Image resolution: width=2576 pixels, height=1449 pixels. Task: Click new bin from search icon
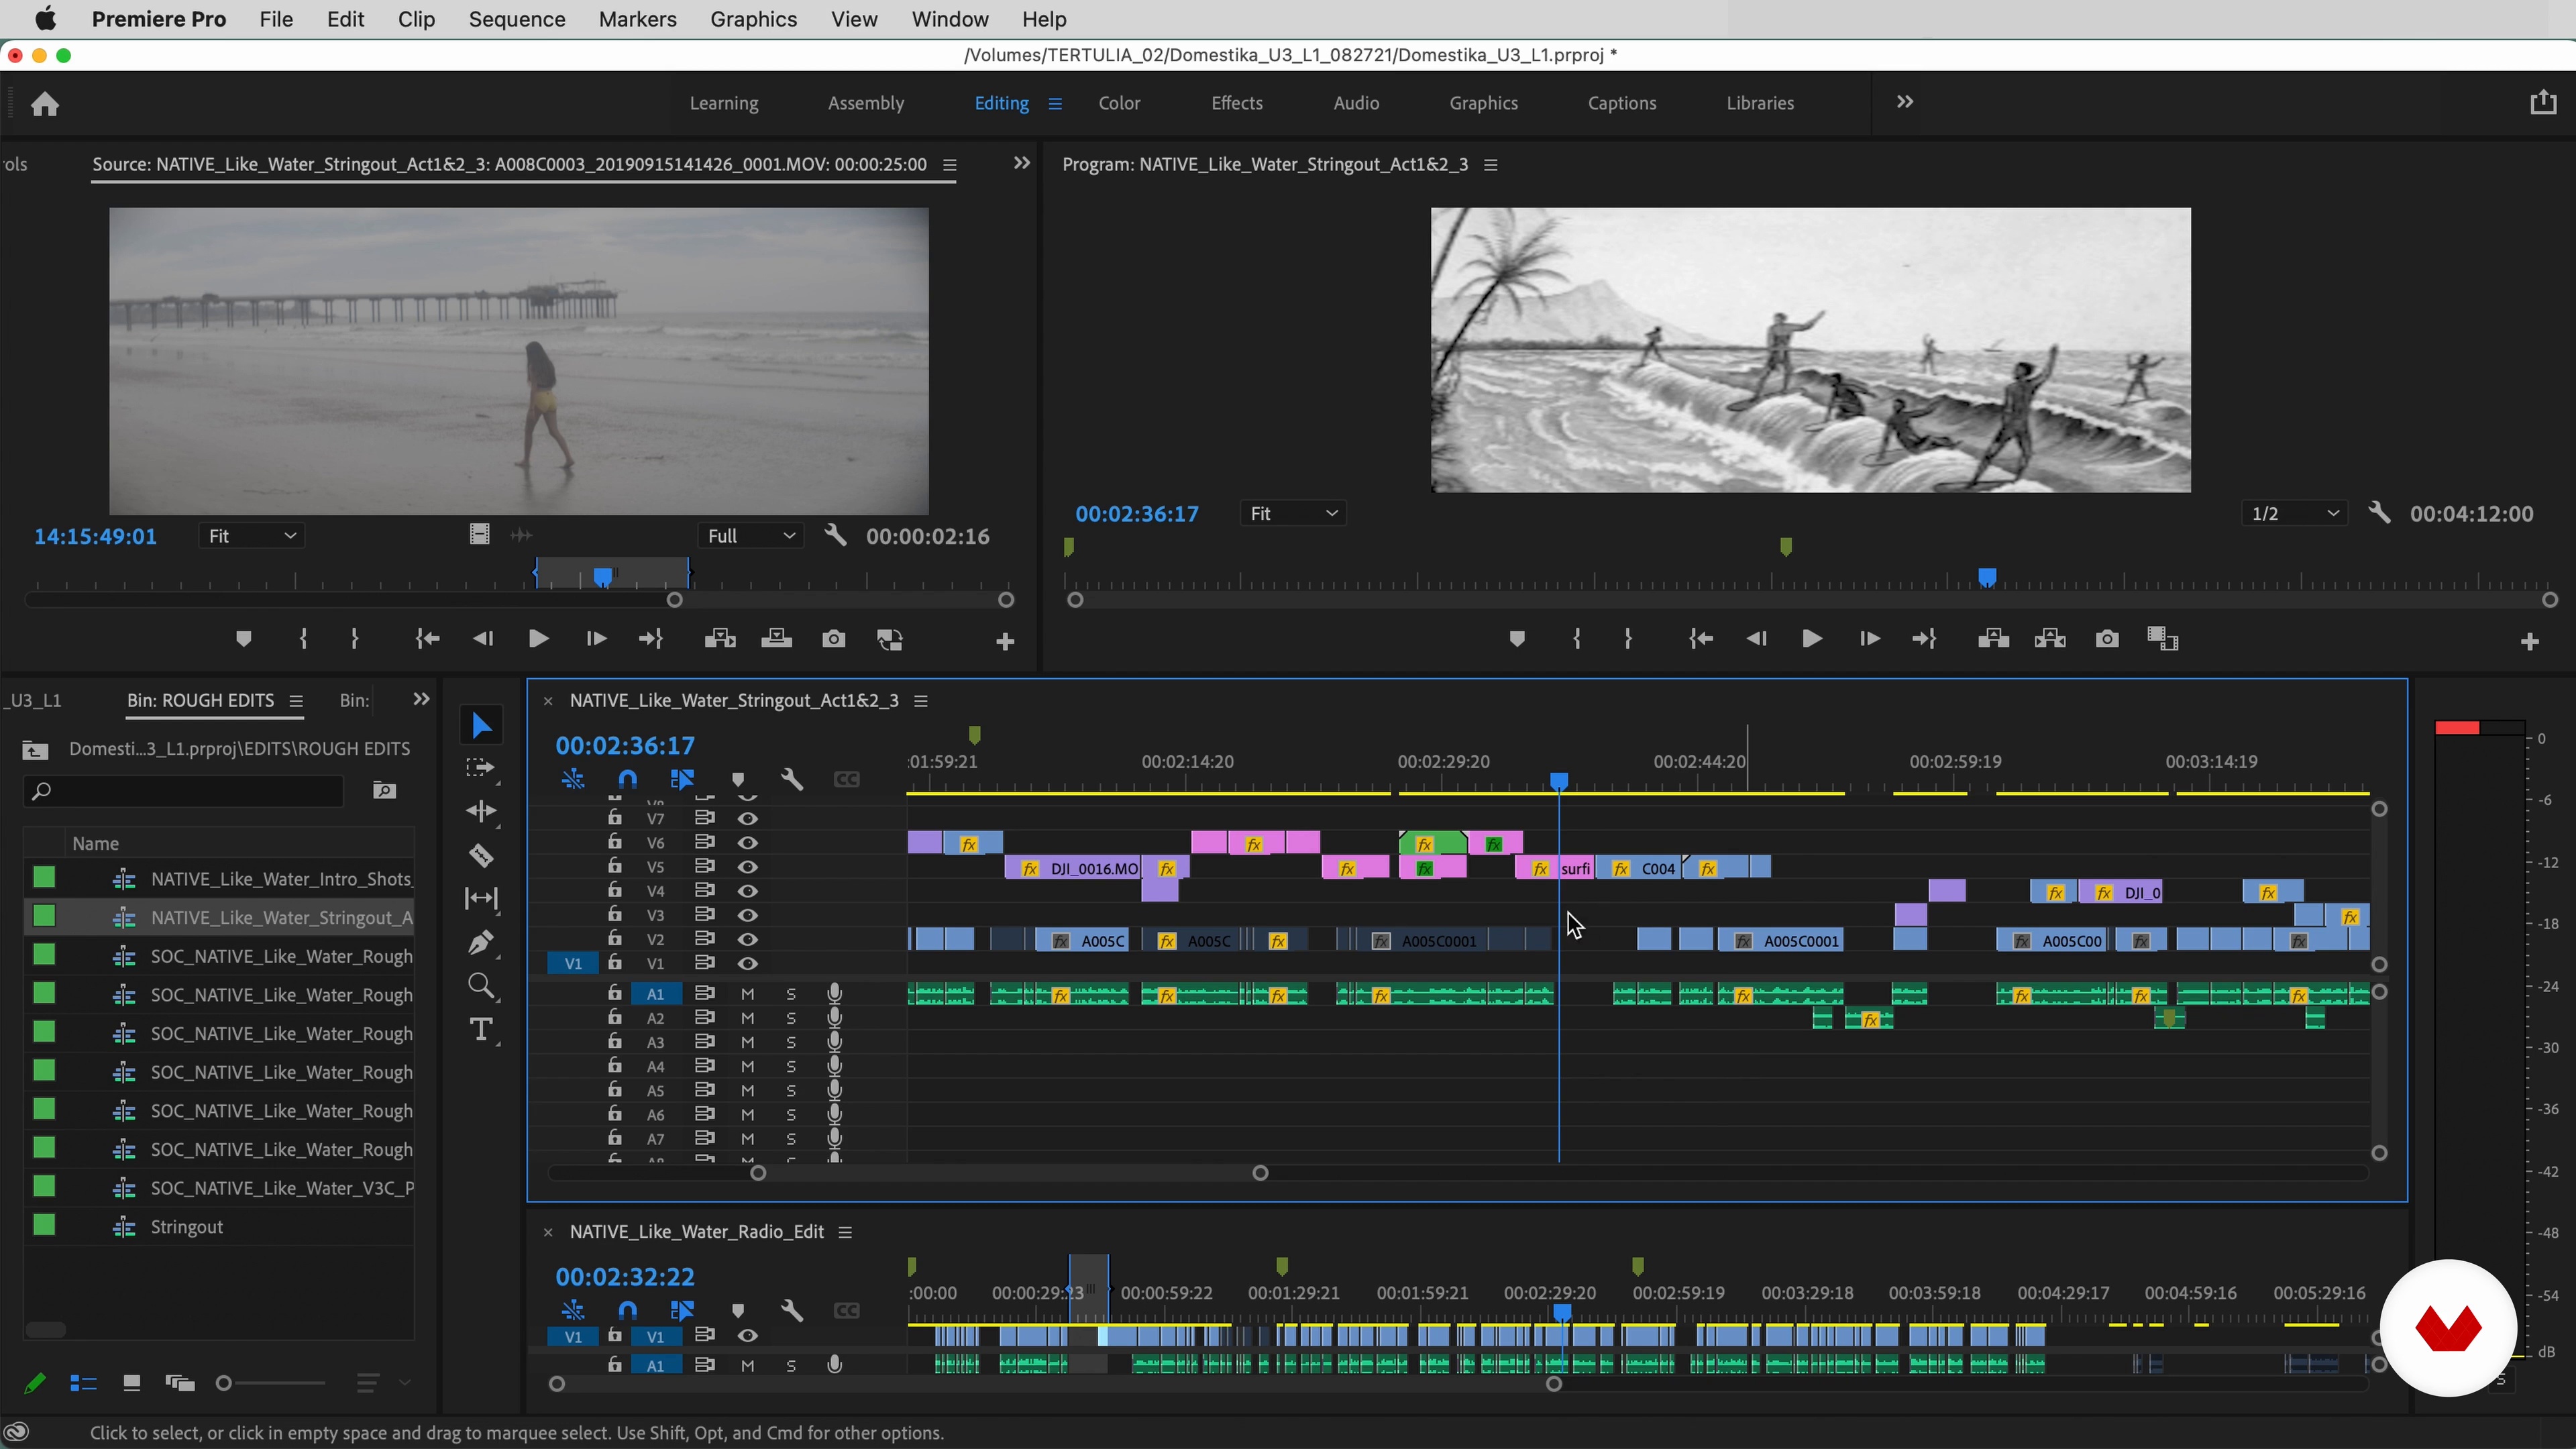pyautogui.click(x=384, y=791)
